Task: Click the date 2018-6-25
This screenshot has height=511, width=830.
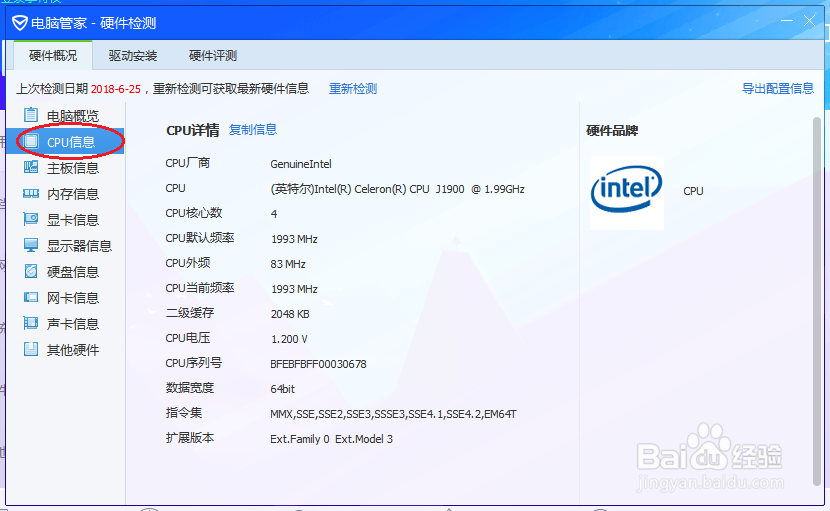Action: 116,89
